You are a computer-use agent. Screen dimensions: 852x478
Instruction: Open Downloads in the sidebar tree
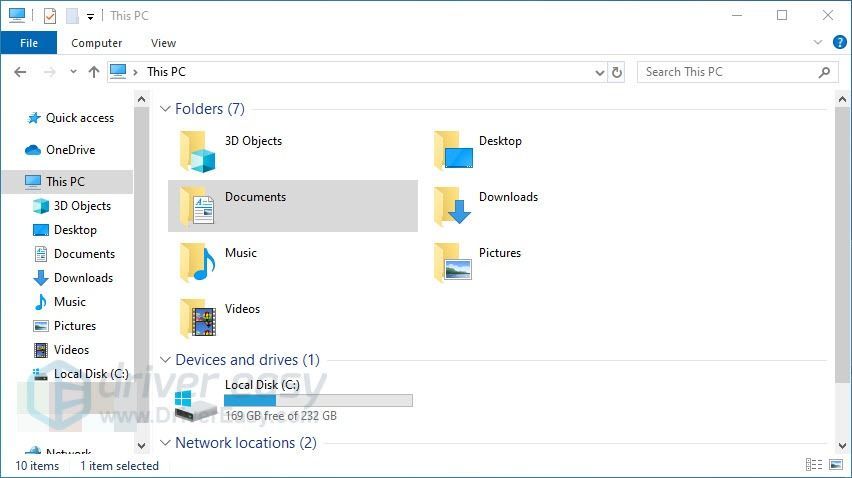pyautogui.click(x=83, y=278)
